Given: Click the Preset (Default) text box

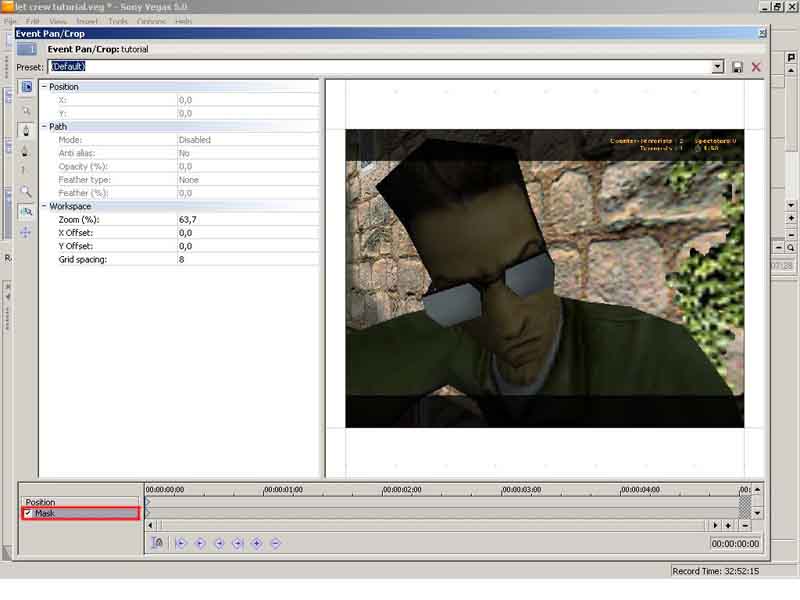Looking at the screenshot, I should 380,67.
